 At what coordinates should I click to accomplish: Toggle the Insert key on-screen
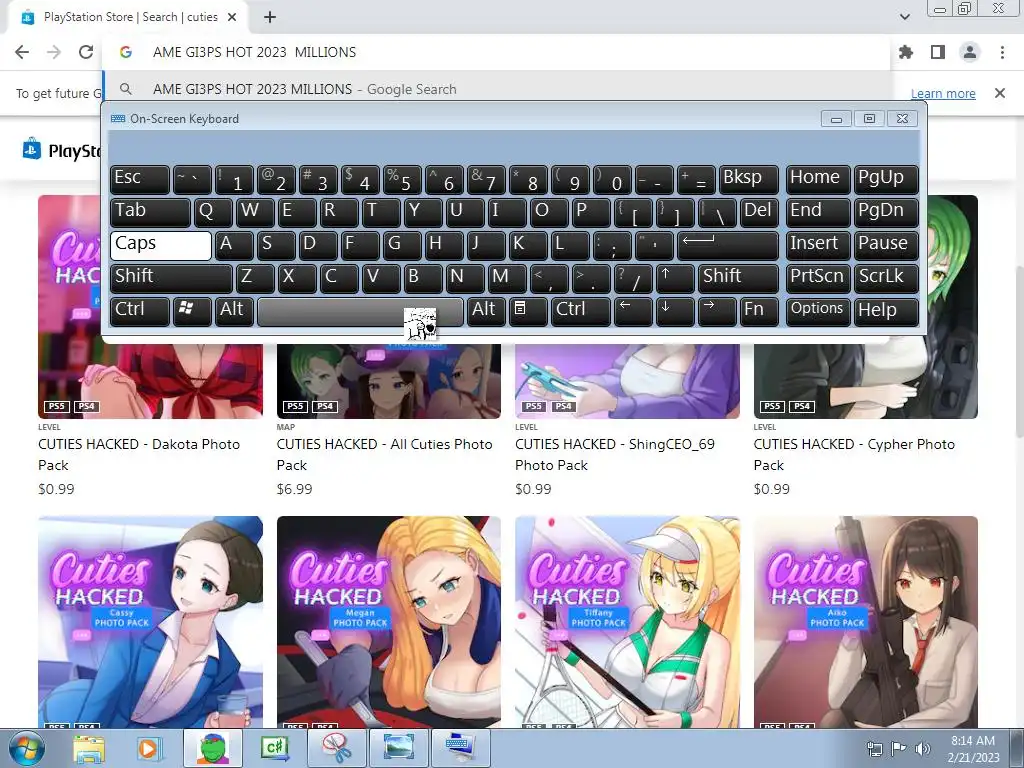pyautogui.click(x=818, y=245)
